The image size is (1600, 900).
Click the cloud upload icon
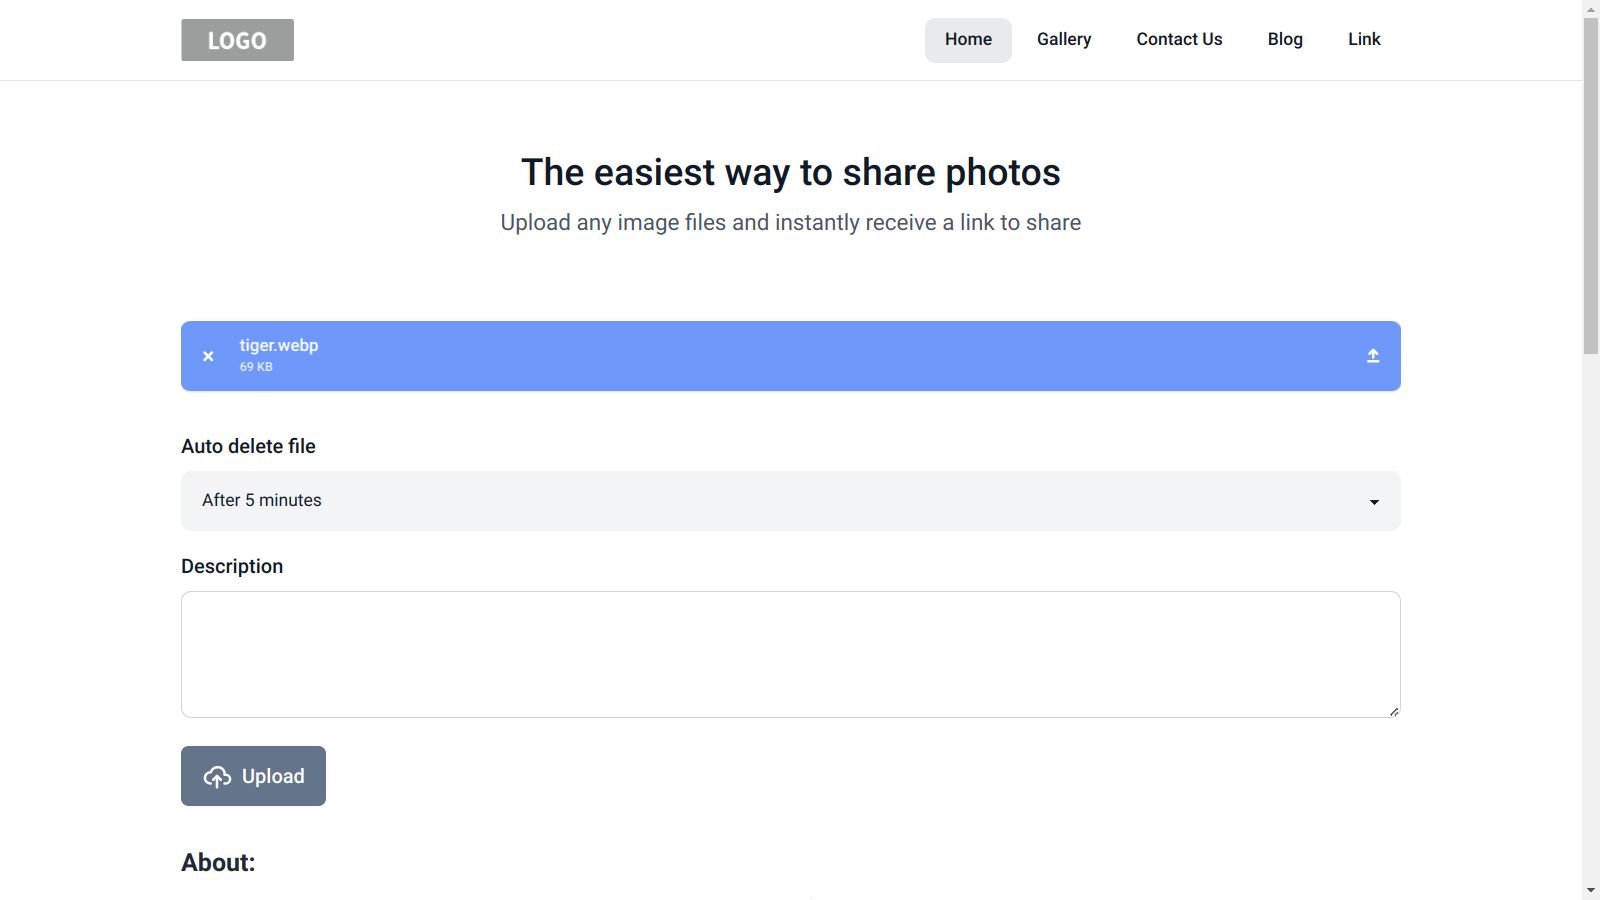click(x=217, y=777)
